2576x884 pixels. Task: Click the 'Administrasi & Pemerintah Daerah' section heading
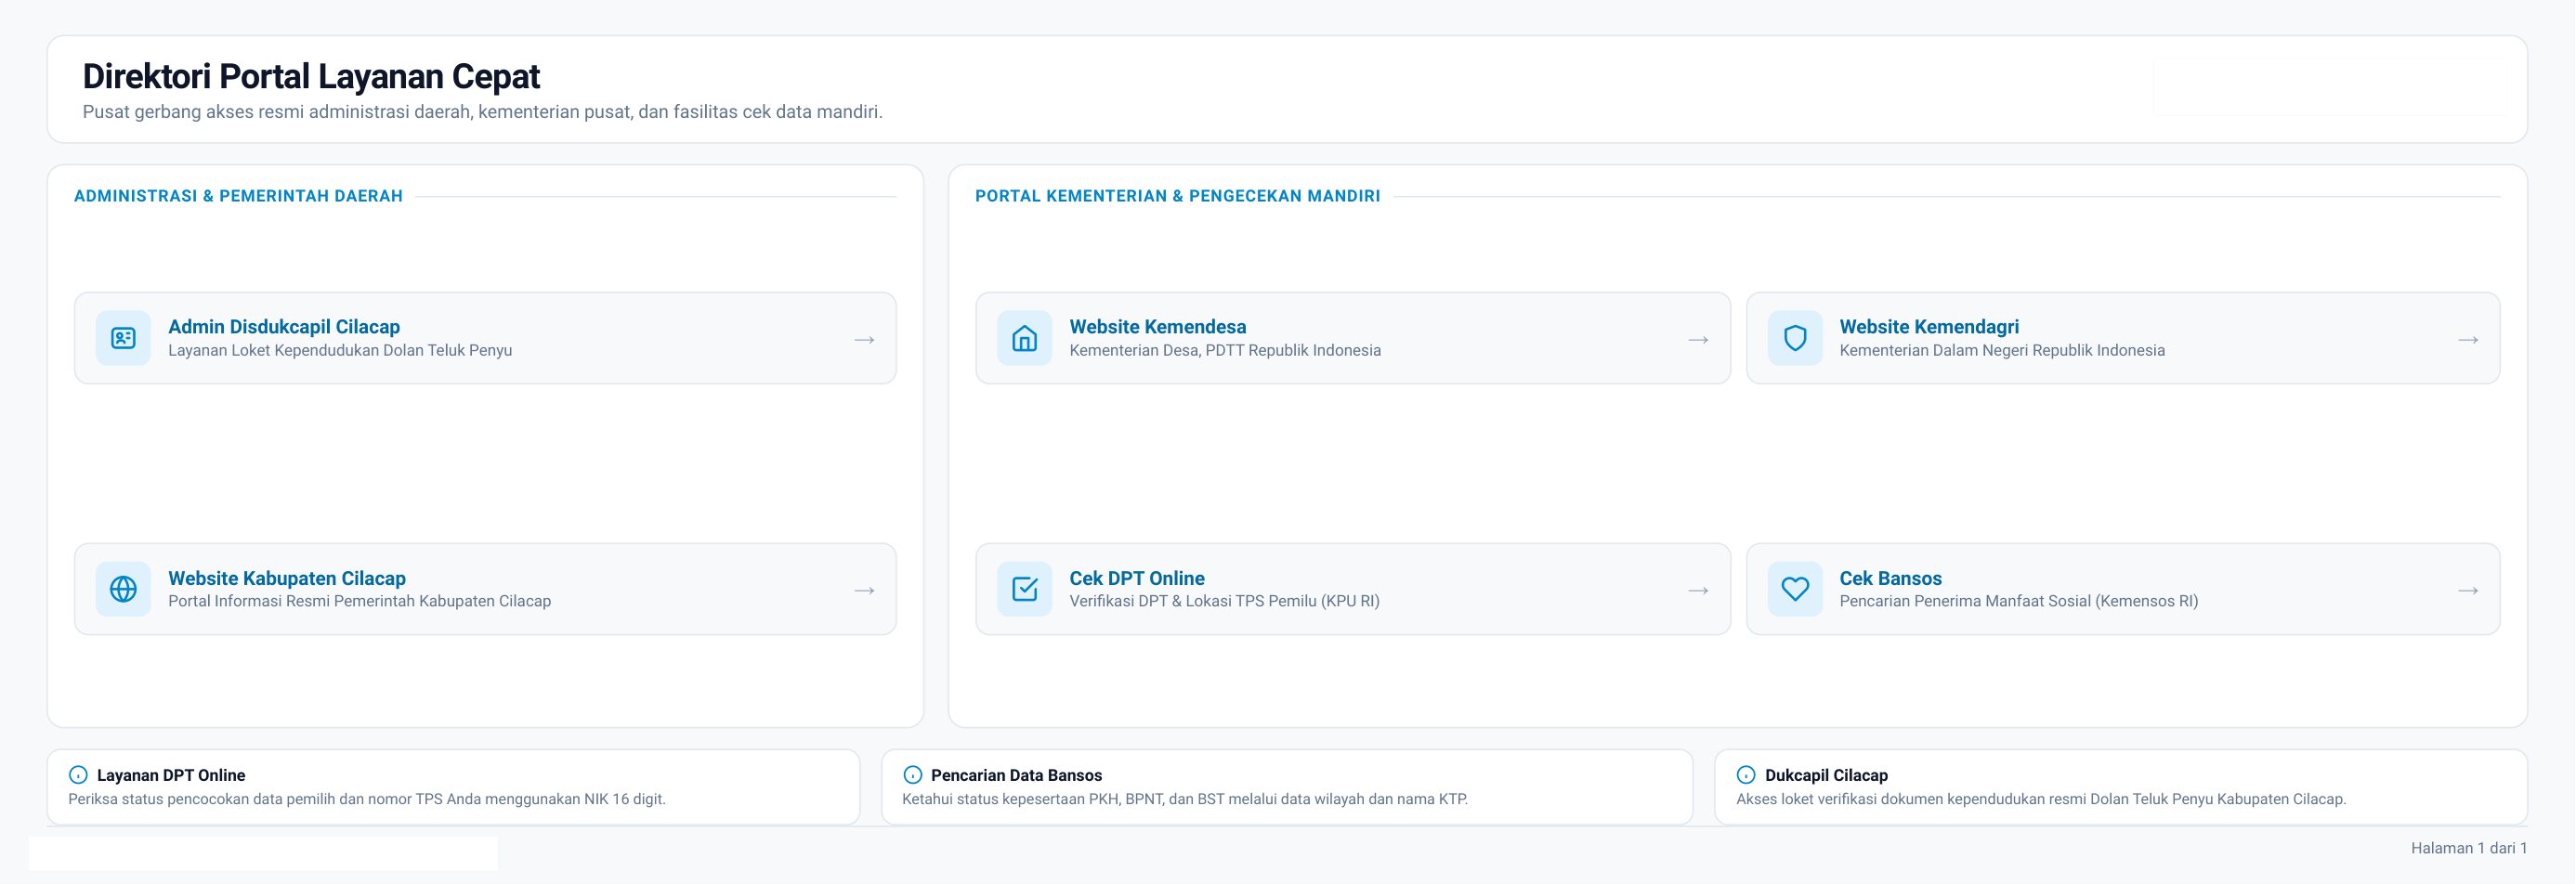tap(238, 196)
